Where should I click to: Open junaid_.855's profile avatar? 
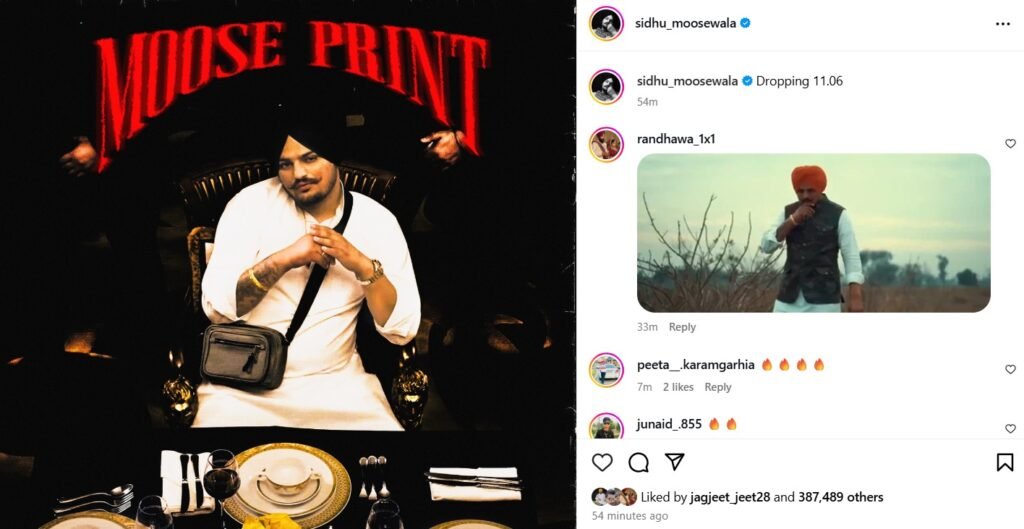tap(606, 426)
